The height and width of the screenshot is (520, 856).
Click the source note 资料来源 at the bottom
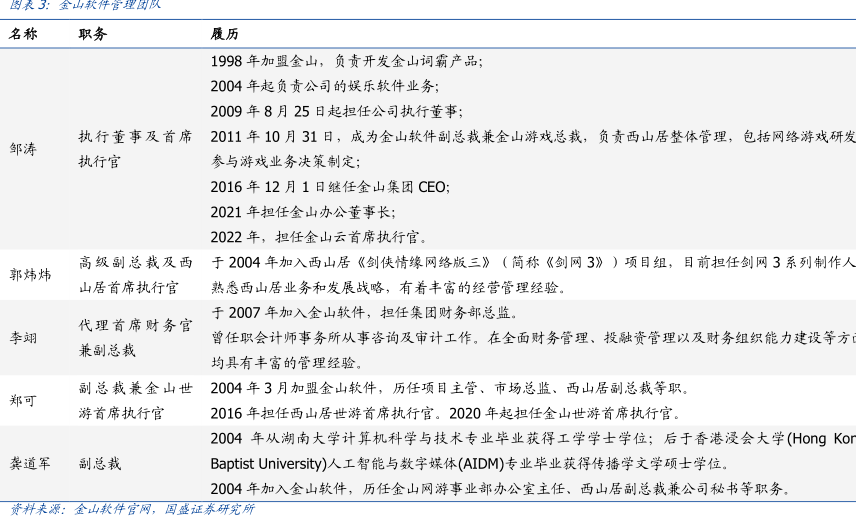coord(132,509)
